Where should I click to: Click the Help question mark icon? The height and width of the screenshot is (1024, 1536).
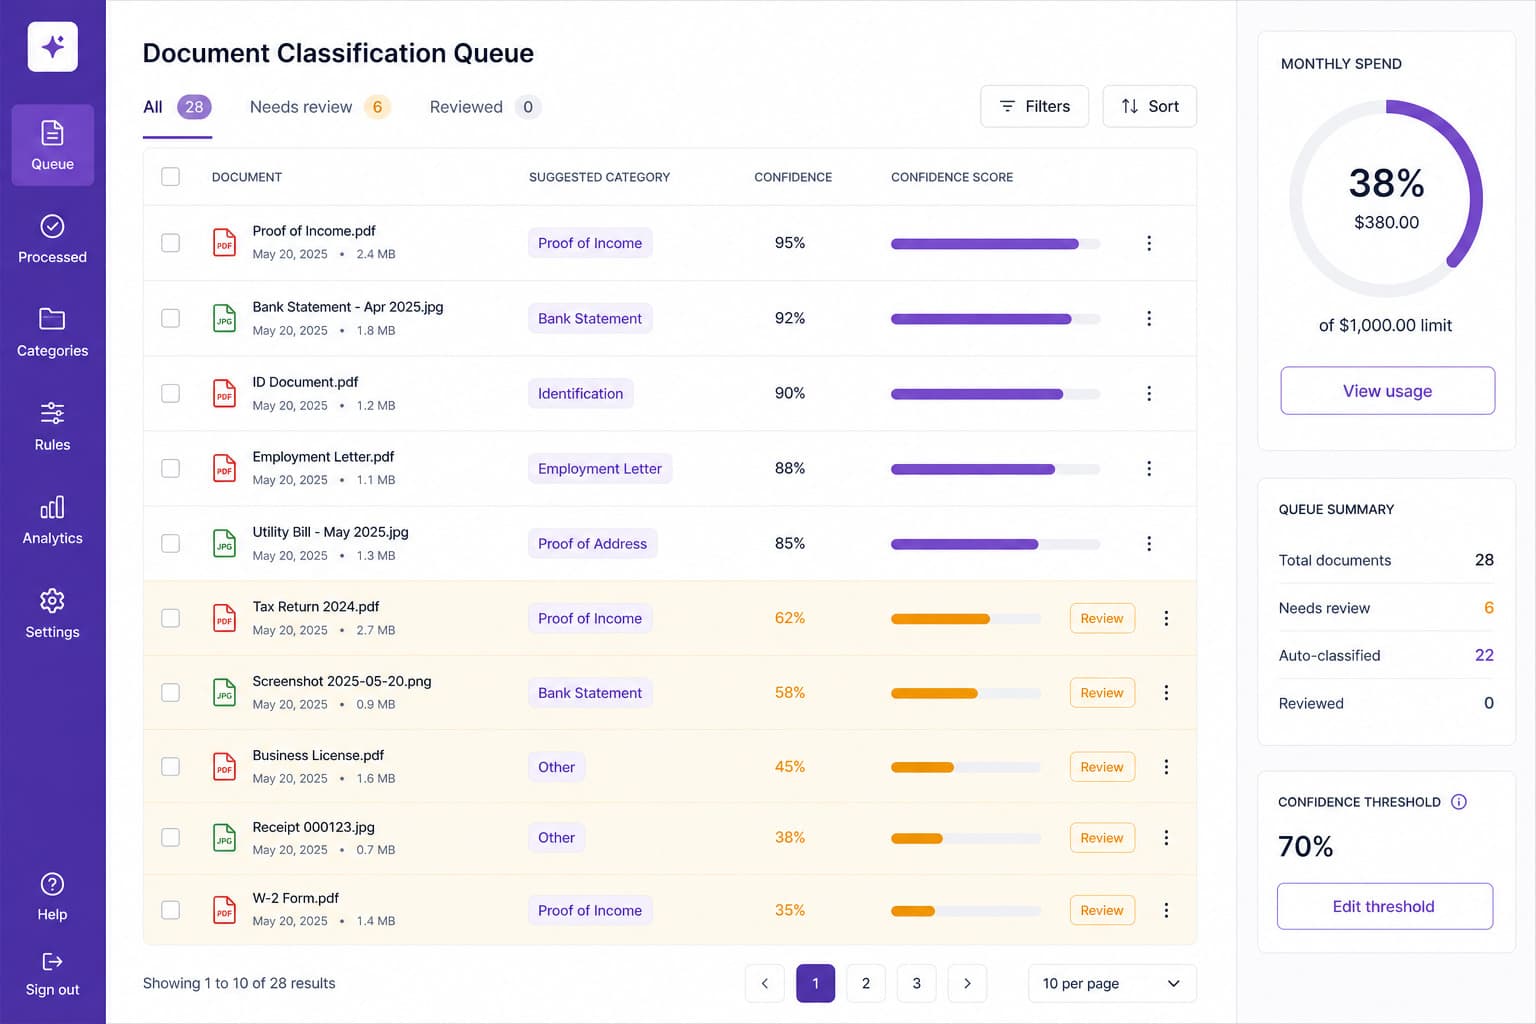[52, 884]
